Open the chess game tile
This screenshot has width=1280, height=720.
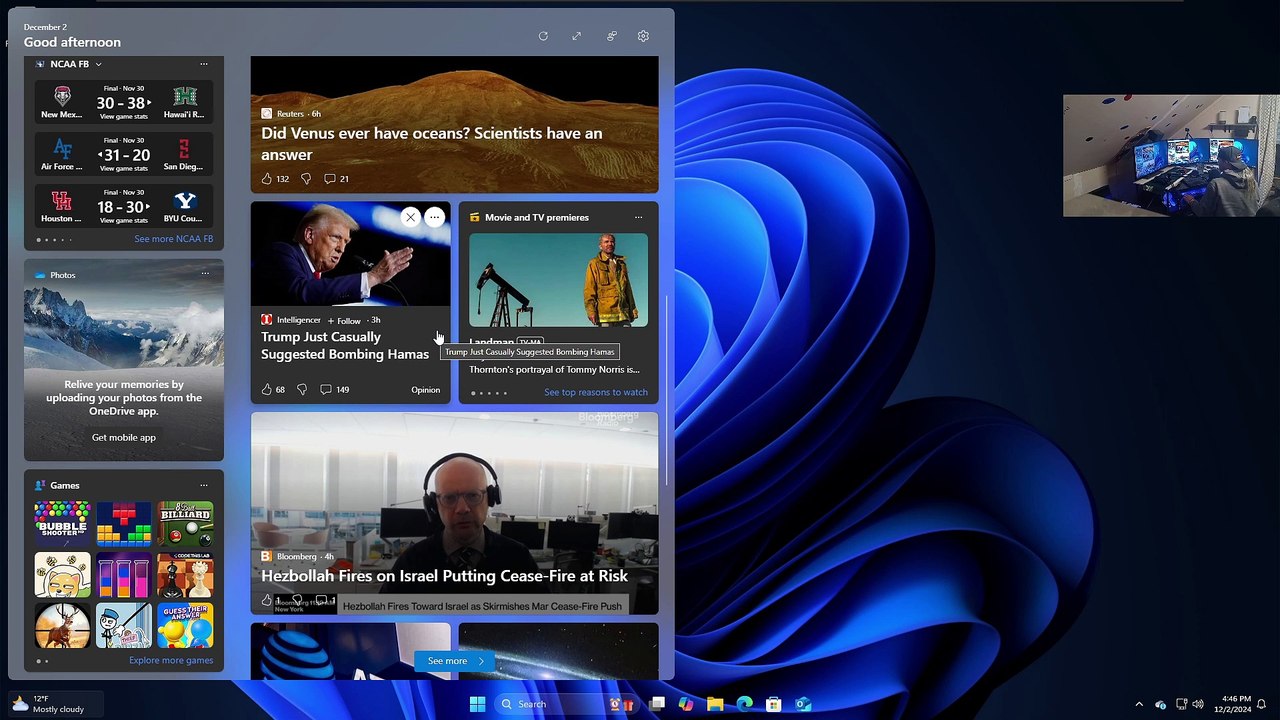click(186, 575)
